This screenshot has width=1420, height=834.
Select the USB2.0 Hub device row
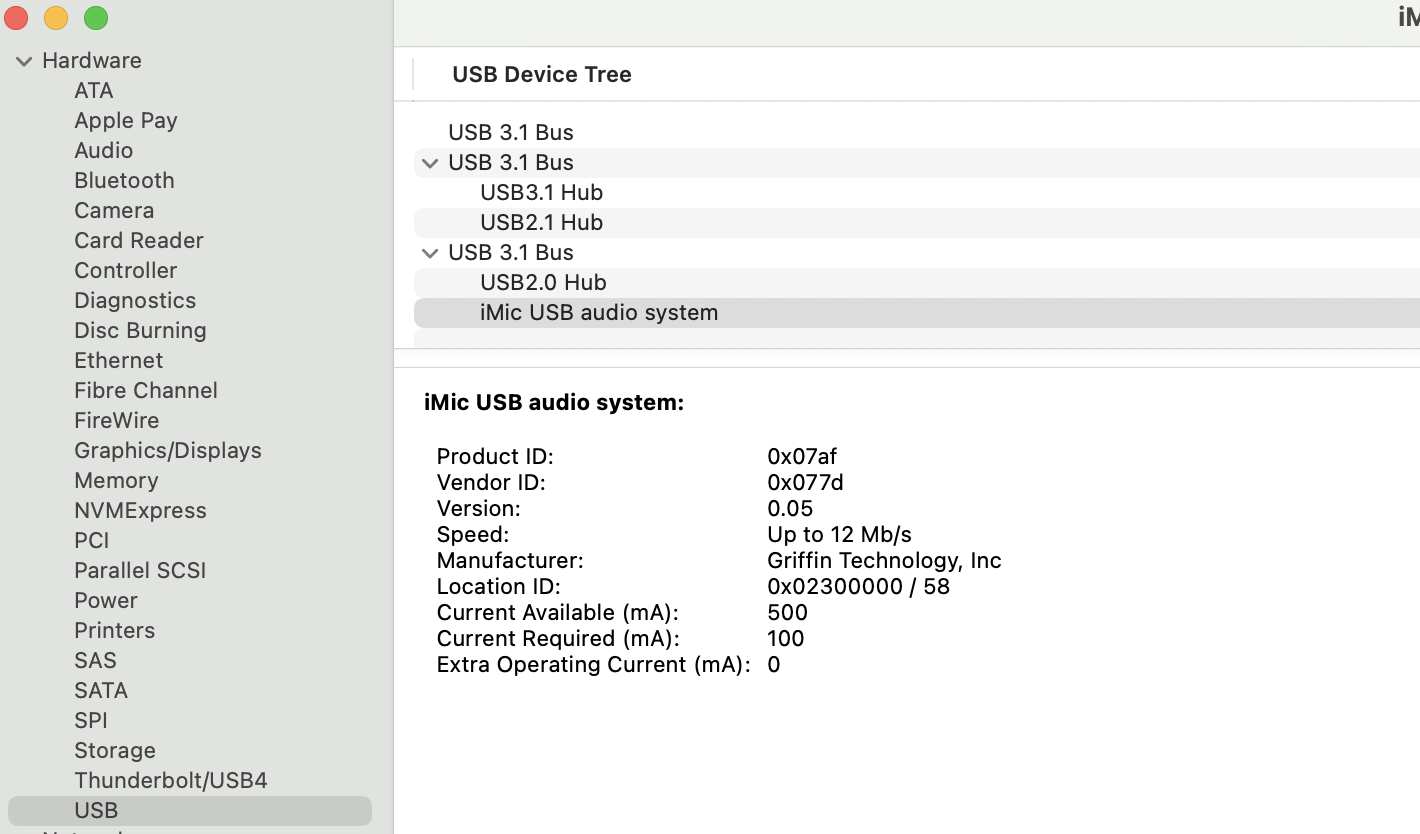pos(917,283)
